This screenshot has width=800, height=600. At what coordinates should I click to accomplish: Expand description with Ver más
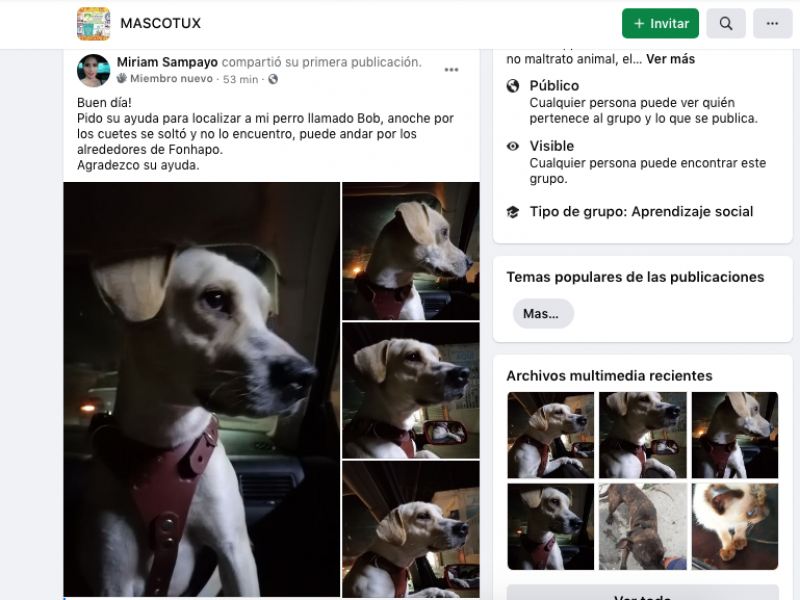[x=670, y=59]
